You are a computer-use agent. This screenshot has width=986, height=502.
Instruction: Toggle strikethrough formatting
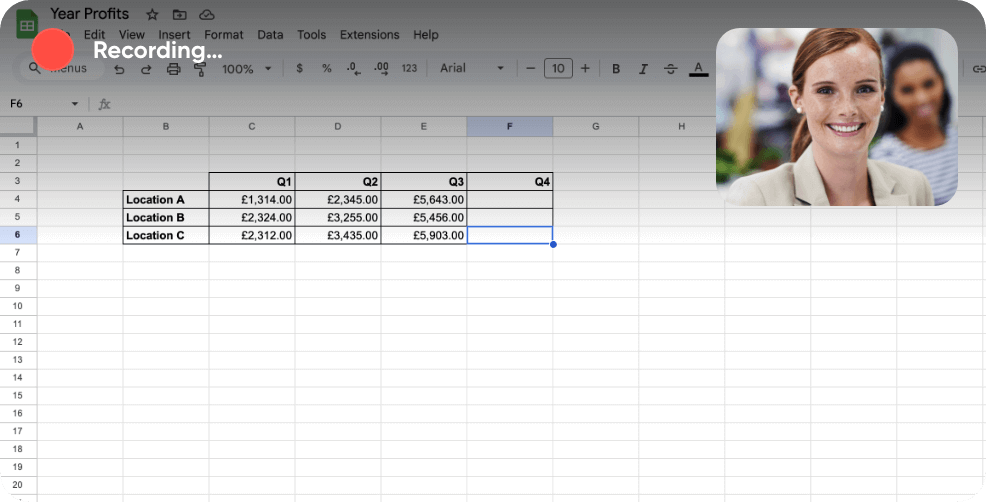pyautogui.click(x=670, y=69)
